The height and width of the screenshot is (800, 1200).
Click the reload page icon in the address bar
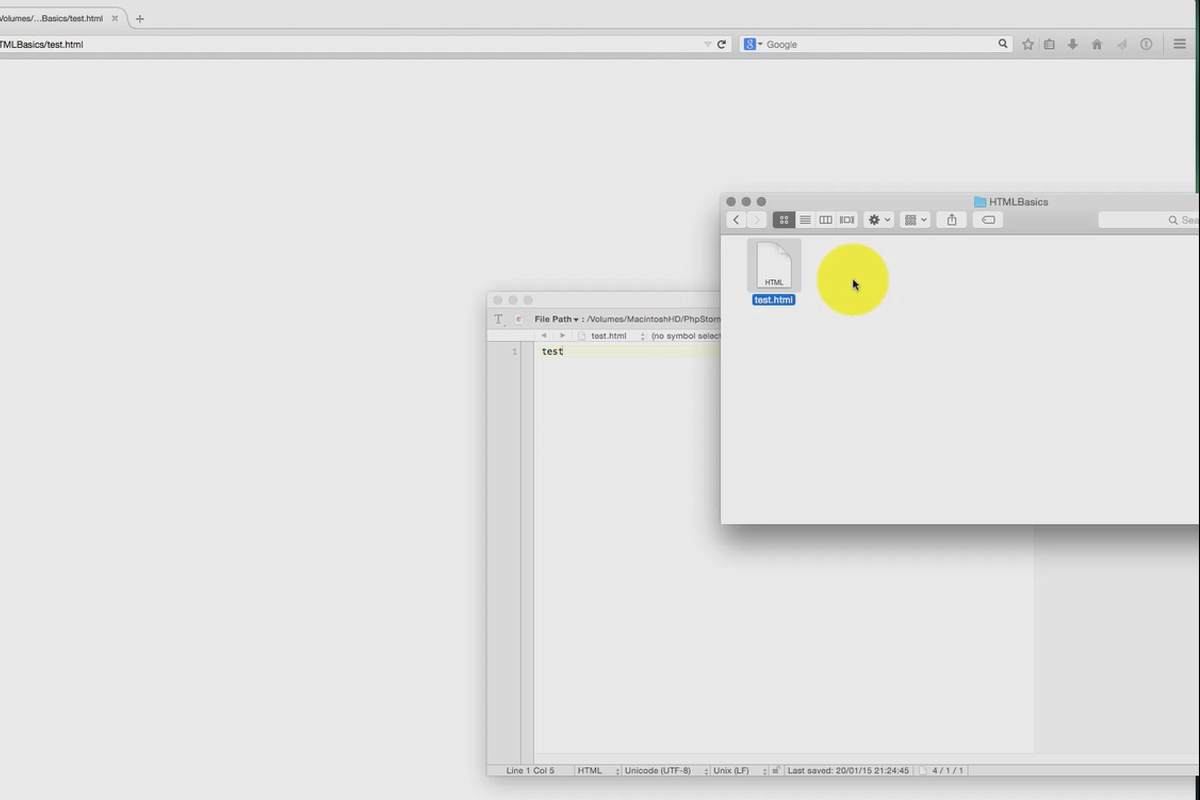point(722,44)
